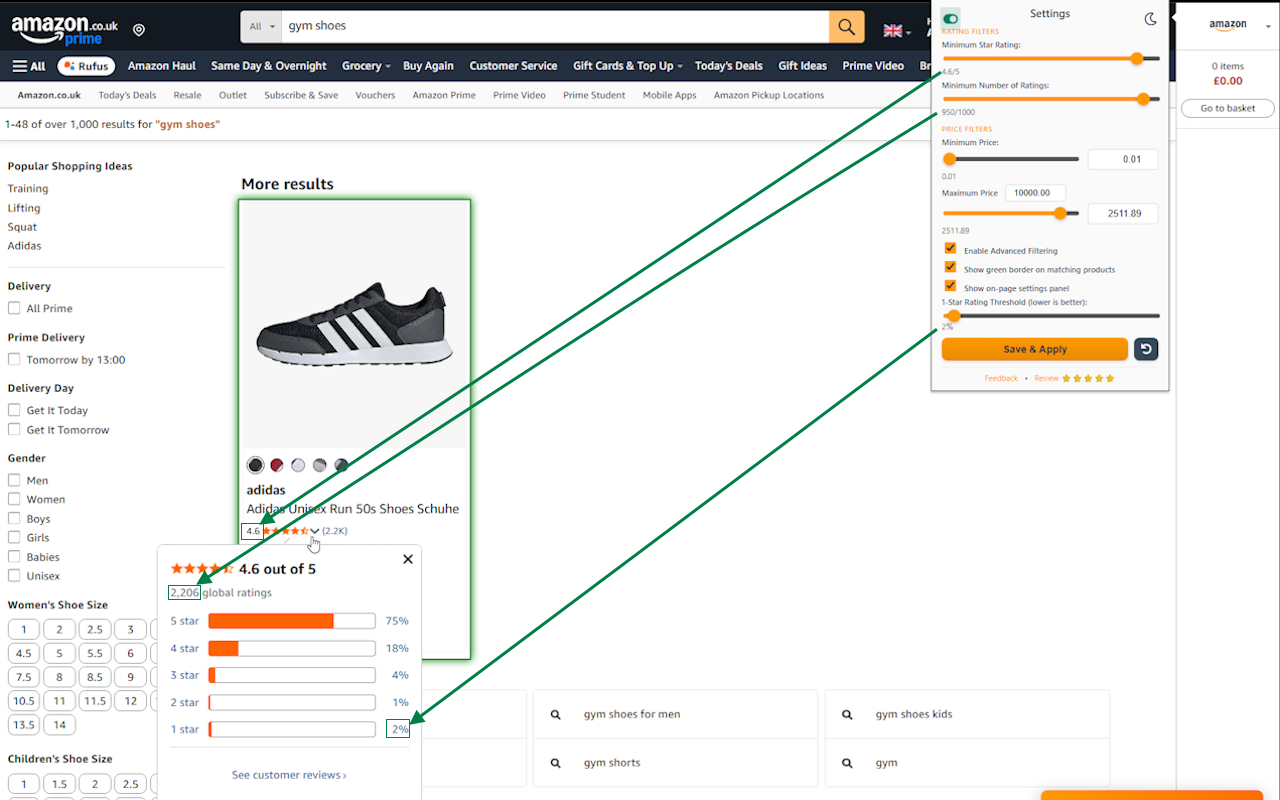Uncheck Show green border on matching products
Screen dimensions: 1280x800
[950, 268]
